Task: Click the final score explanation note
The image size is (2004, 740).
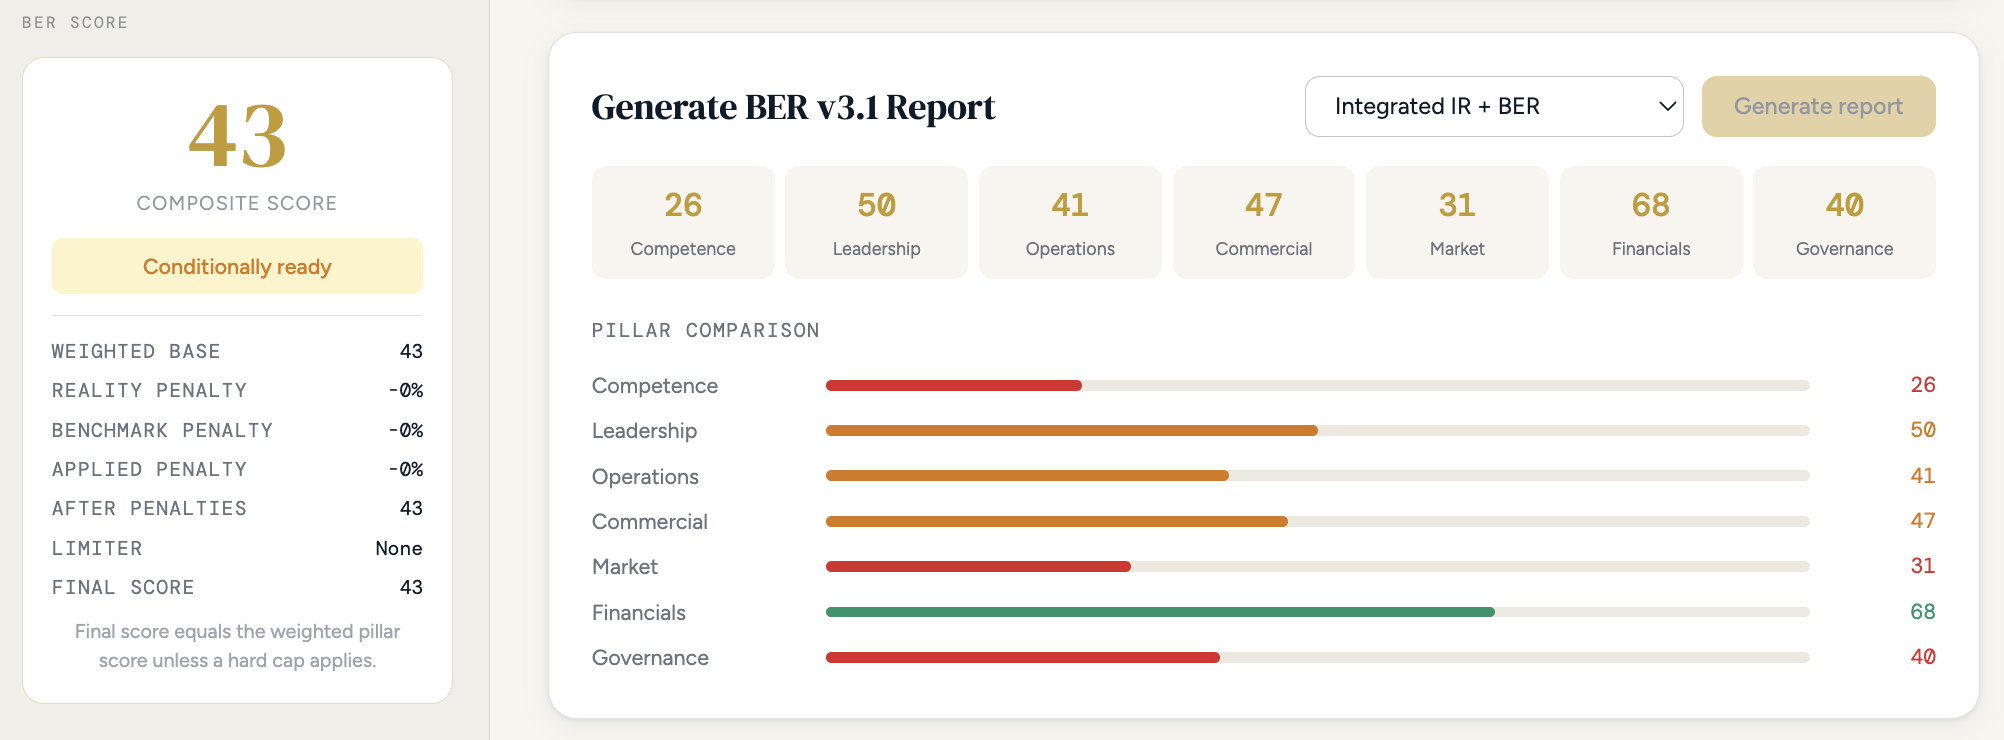Action: coord(237,646)
